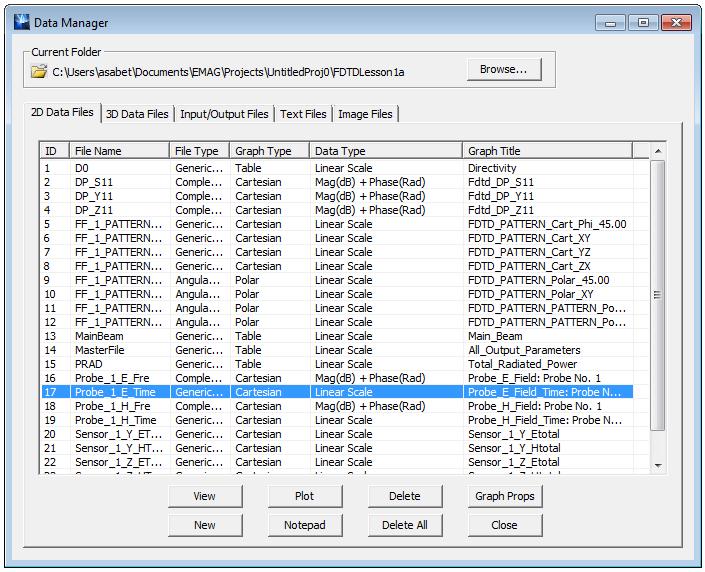Click the Graph Type column header
This screenshot has width=705, height=572.
(x=268, y=151)
